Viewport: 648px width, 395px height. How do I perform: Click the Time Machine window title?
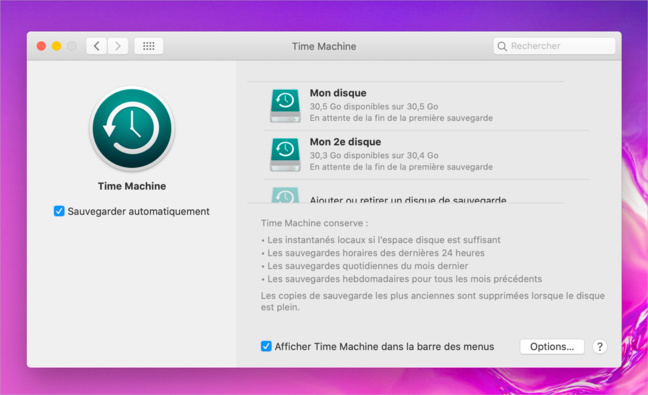tap(324, 46)
